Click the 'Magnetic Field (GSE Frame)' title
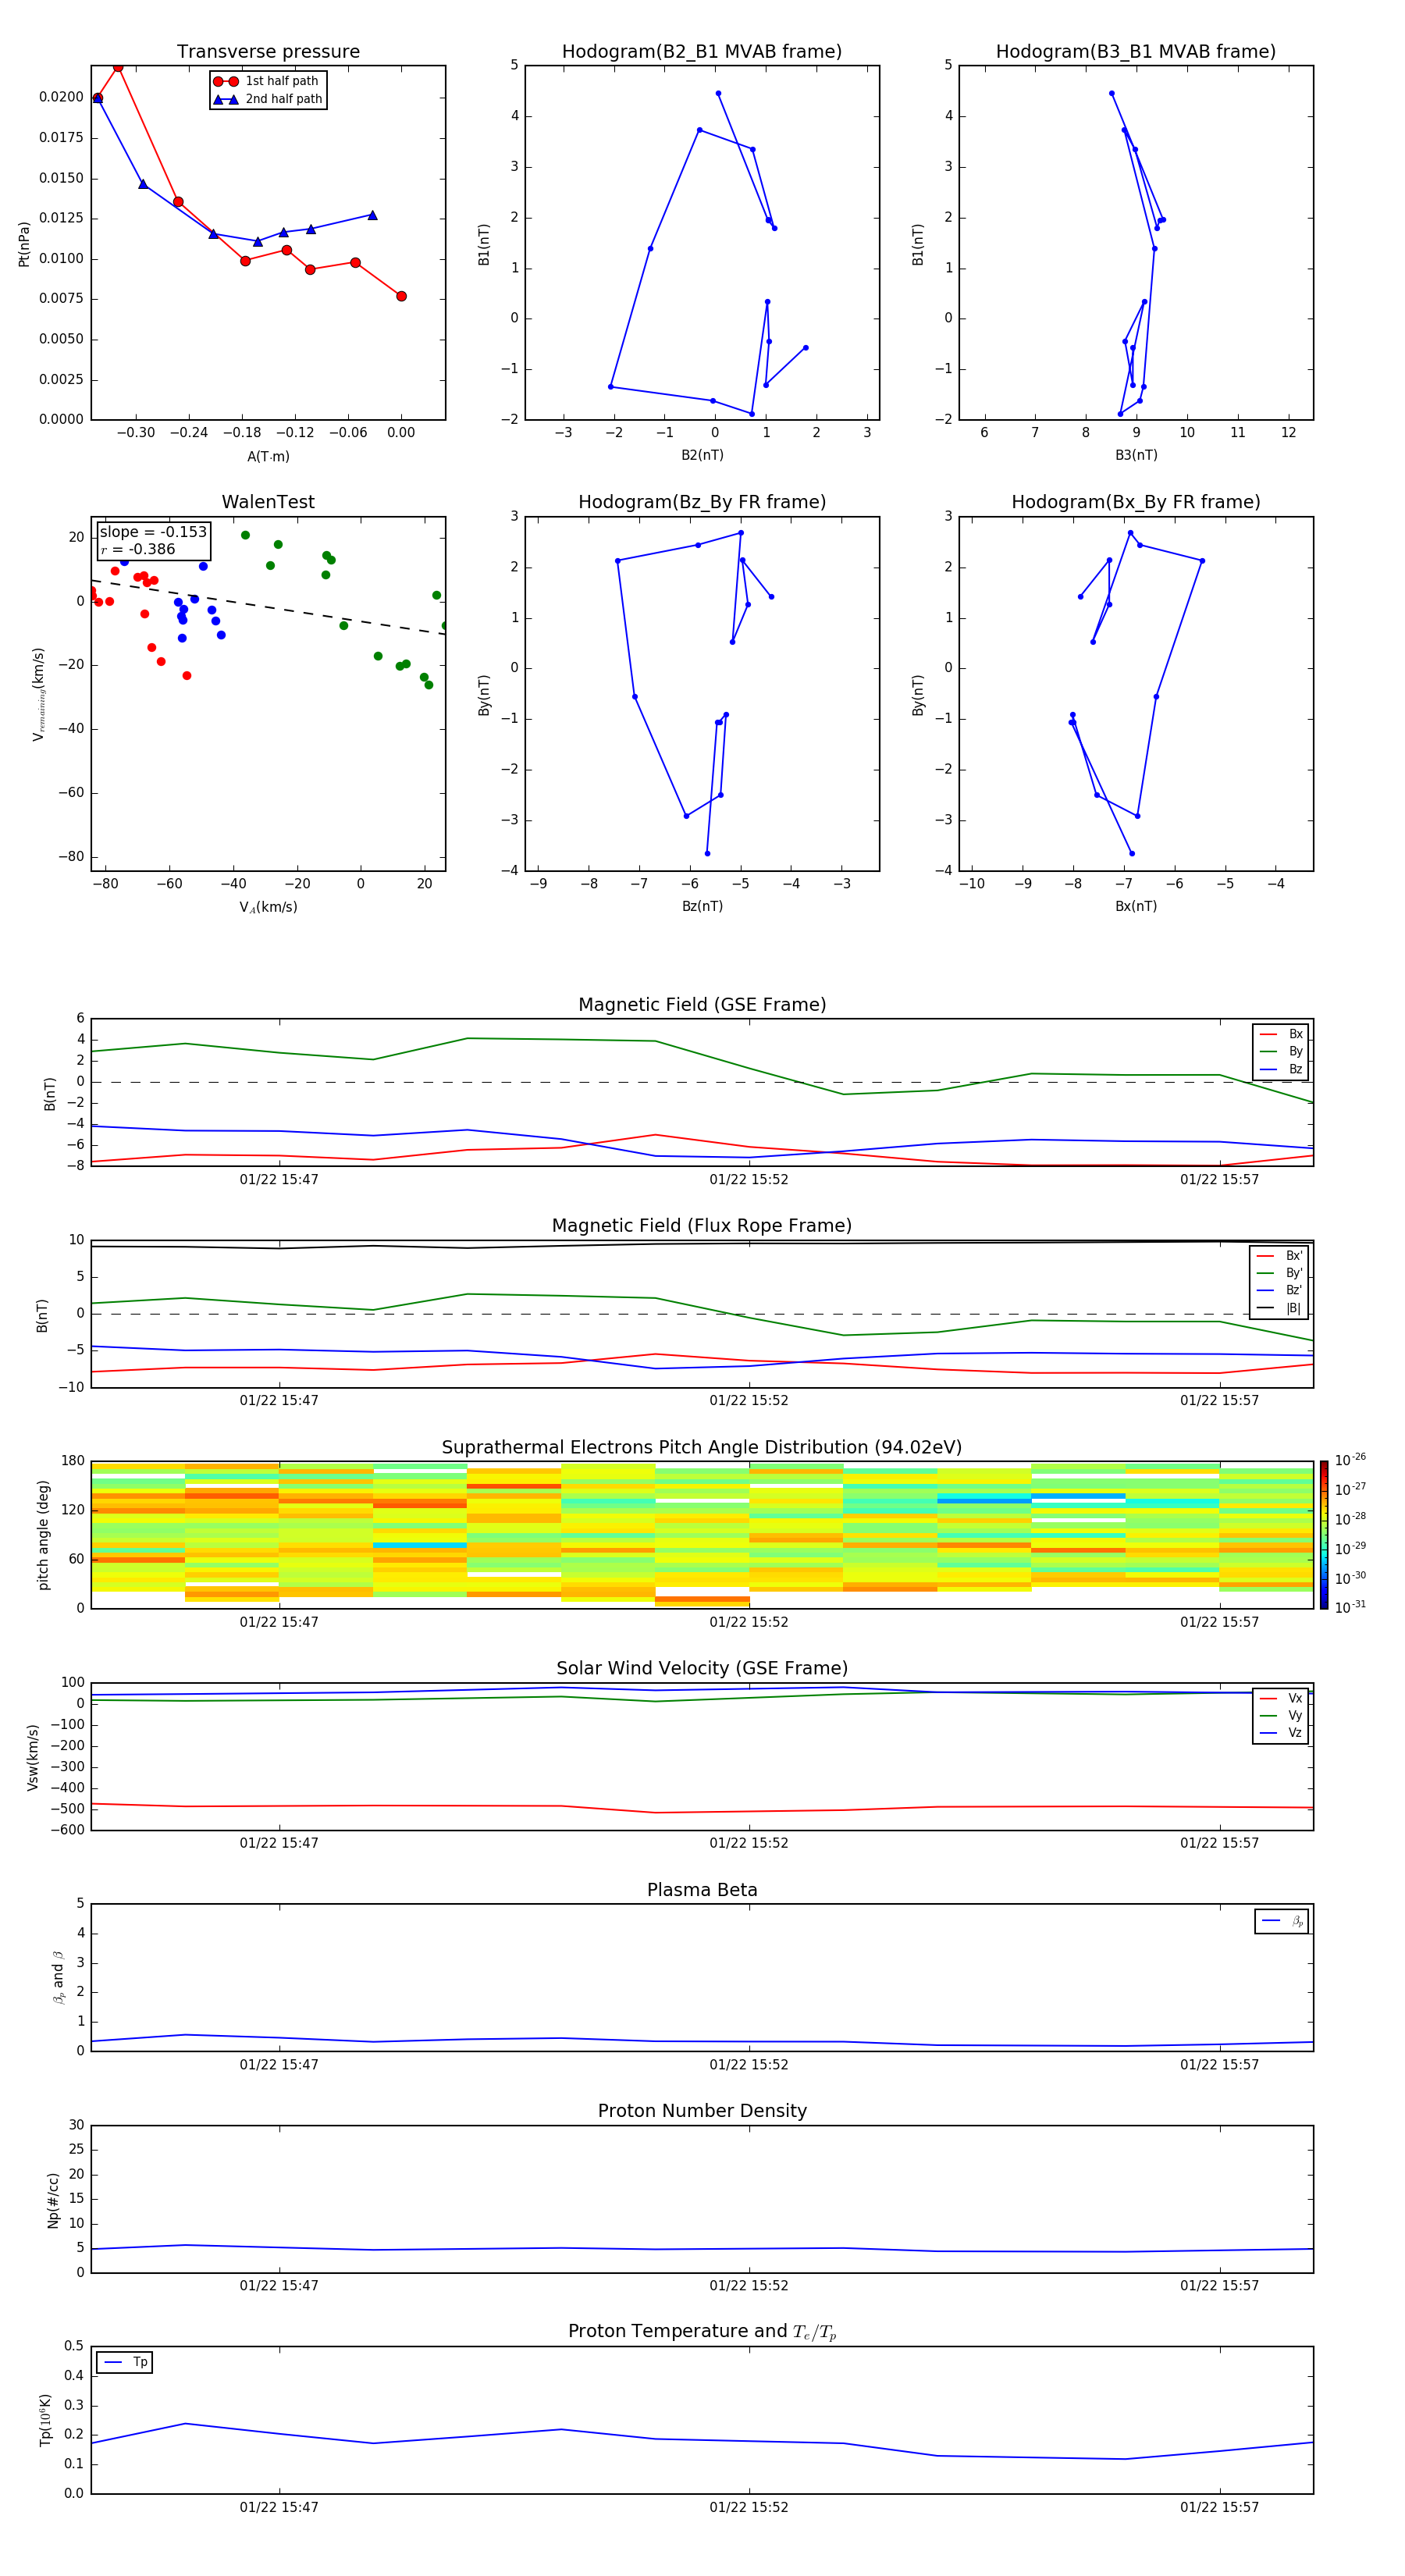Viewport: 1405px width, 2576px height. pyautogui.click(x=702, y=1005)
